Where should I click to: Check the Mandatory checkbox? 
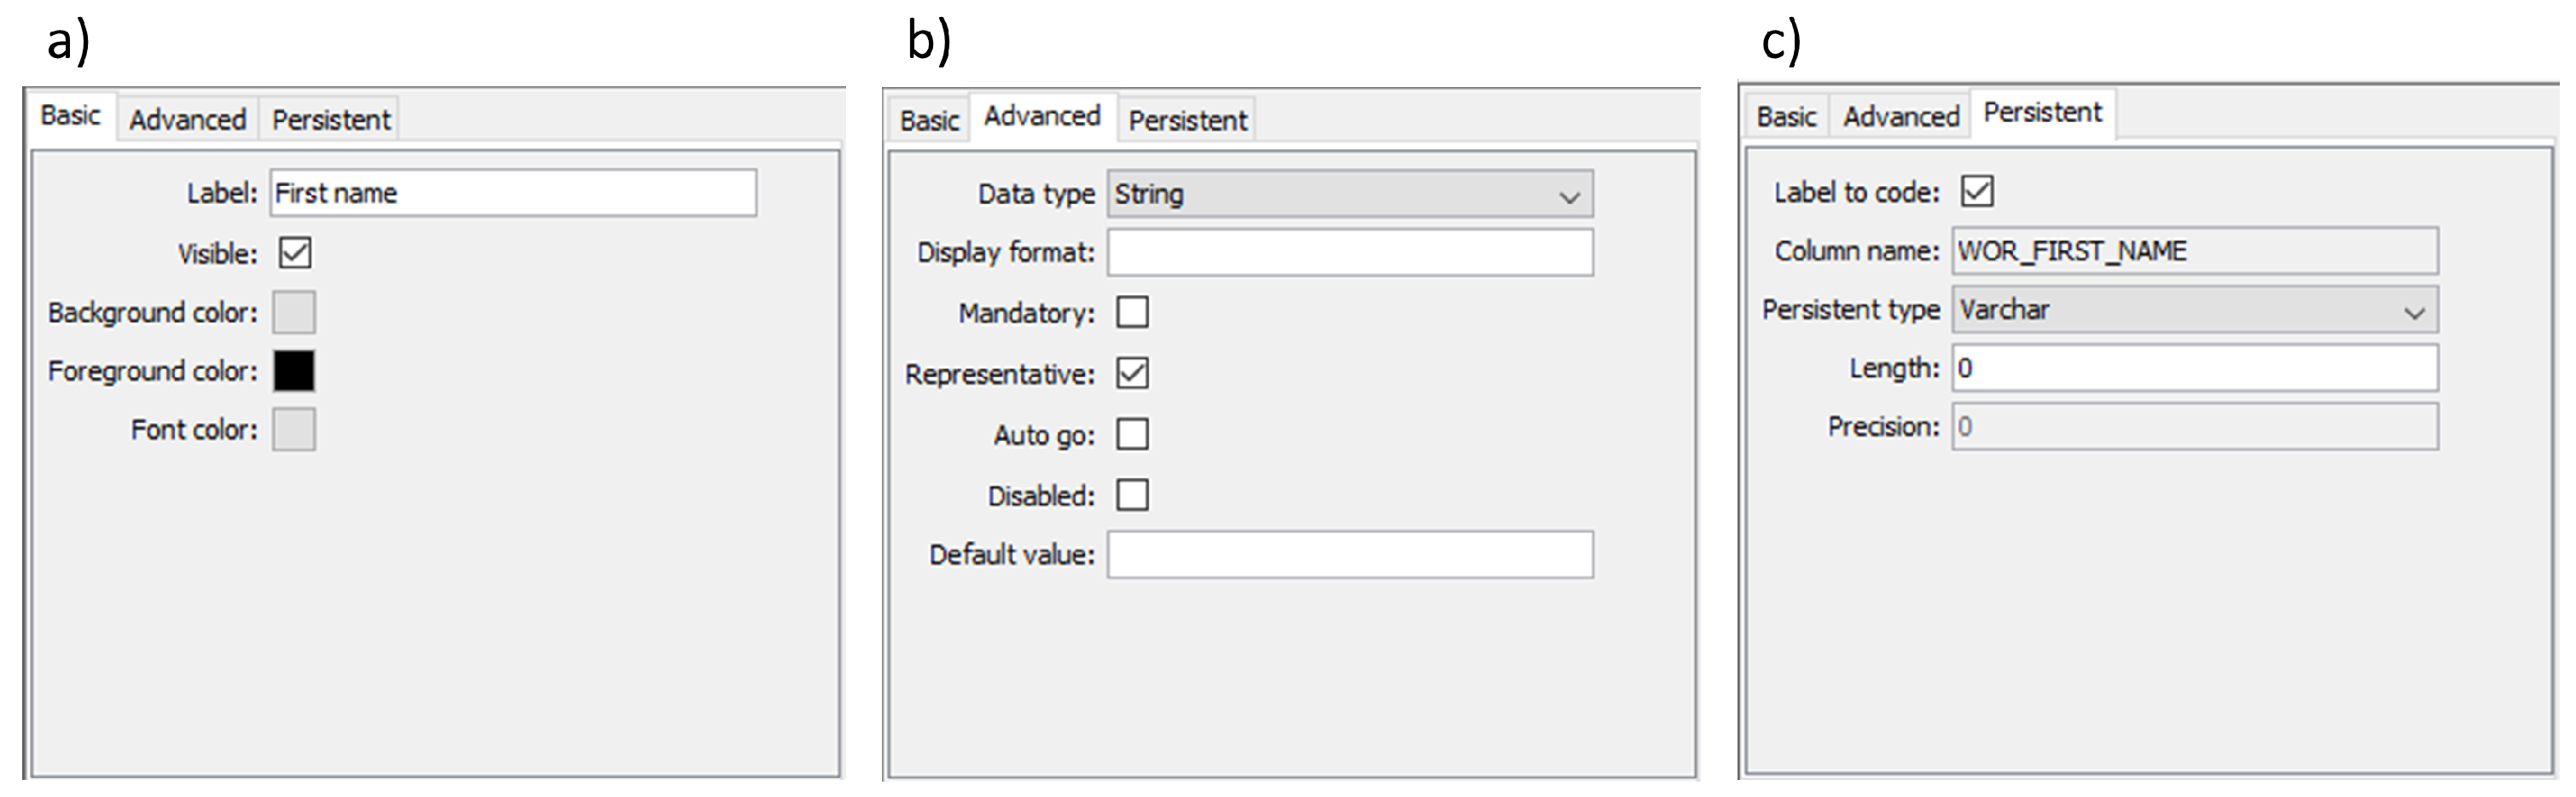(x=1132, y=312)
